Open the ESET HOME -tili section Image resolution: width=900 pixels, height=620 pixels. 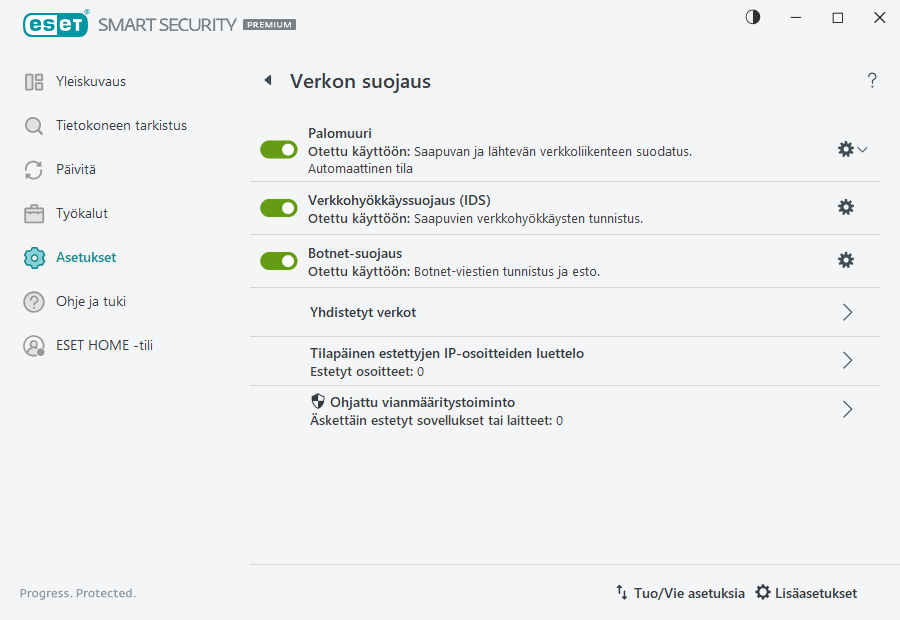point(34,347)
